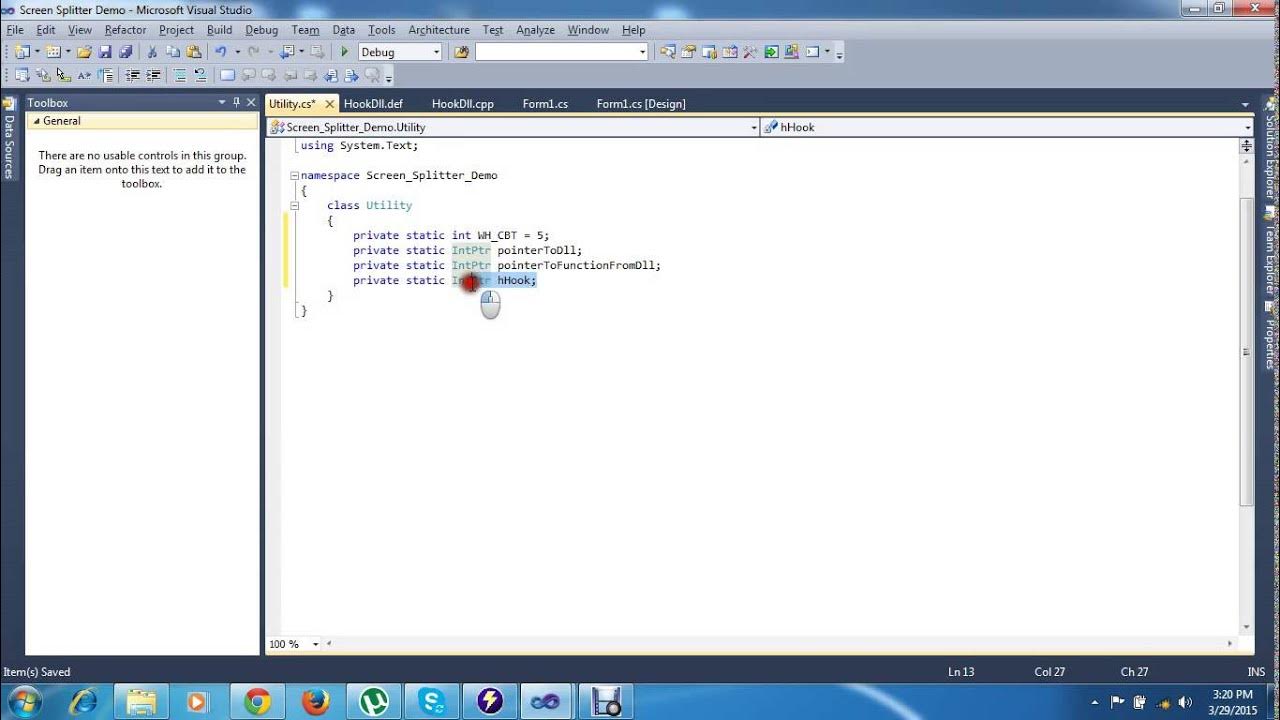Click the Start Page green arrow icon

click(771, 52)
